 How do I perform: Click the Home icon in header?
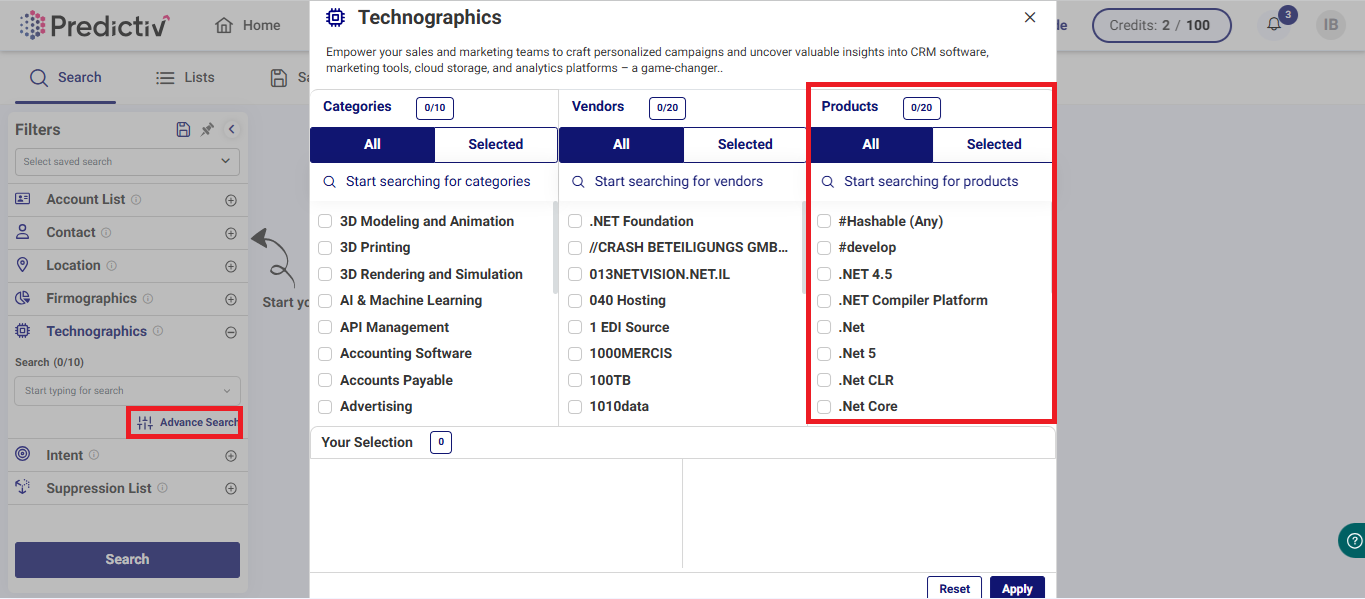(x=224, y=25)
